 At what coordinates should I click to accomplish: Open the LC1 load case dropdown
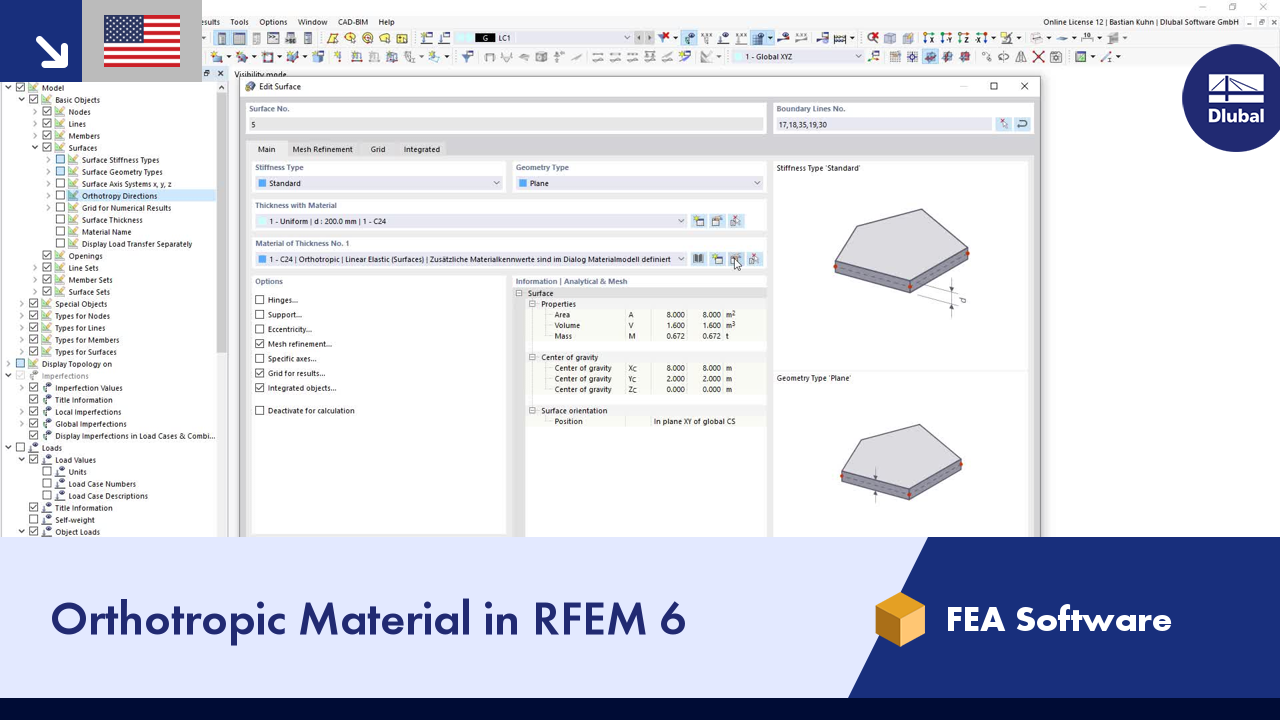tap(627, 38)
